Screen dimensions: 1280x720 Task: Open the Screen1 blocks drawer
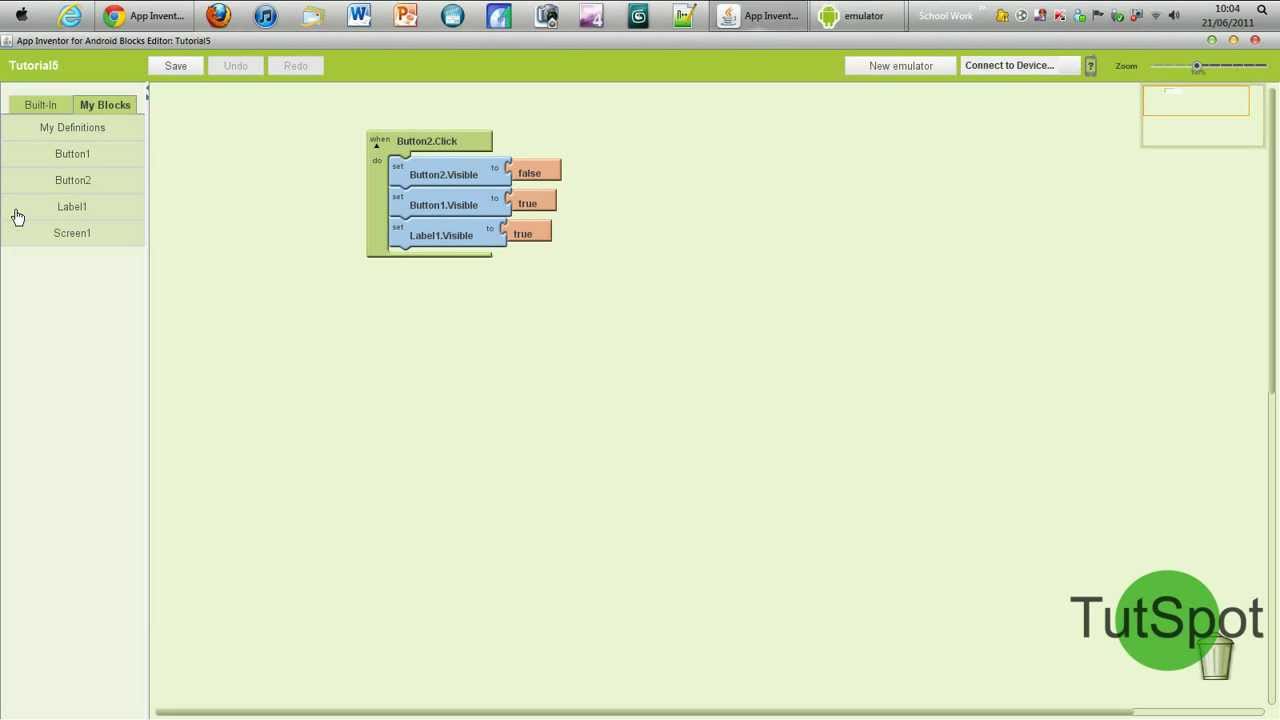point(72,233)
